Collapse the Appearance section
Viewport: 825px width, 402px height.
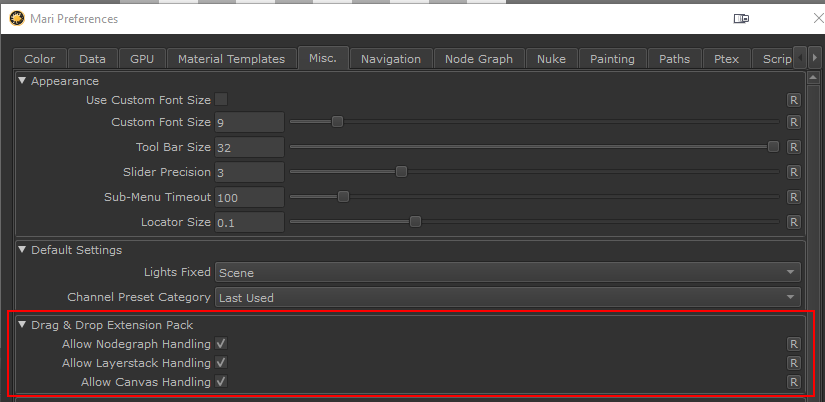tap(23, 81)
